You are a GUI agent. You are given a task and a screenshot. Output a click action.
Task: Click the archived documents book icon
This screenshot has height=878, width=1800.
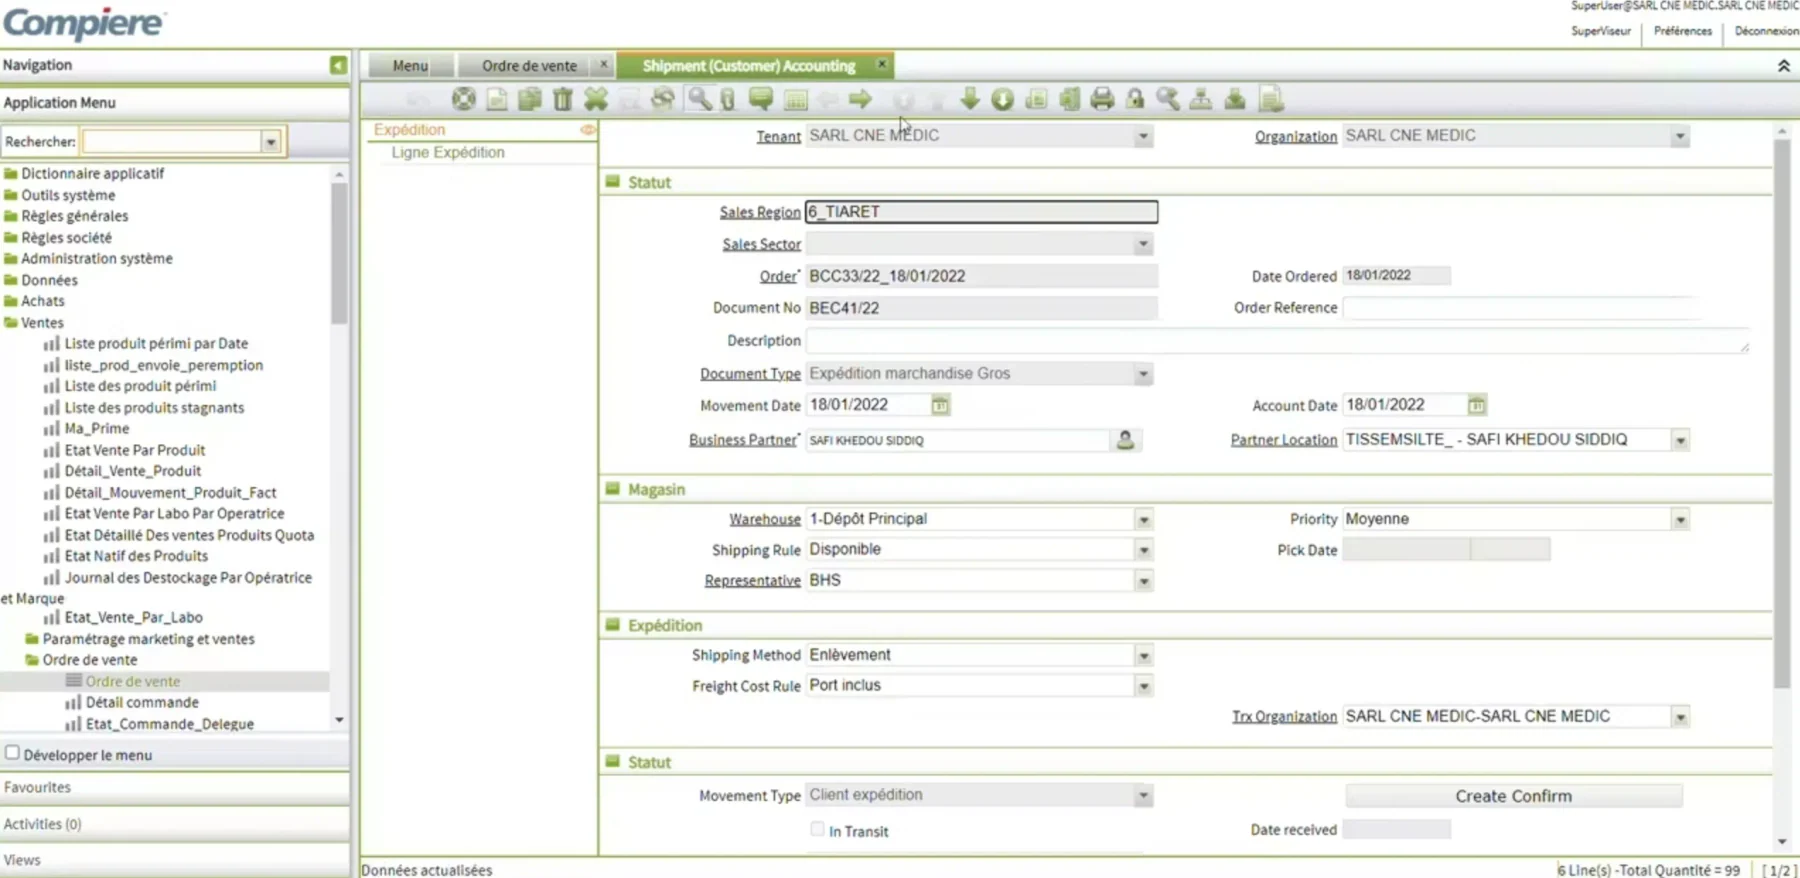[x=1069, y=99]
